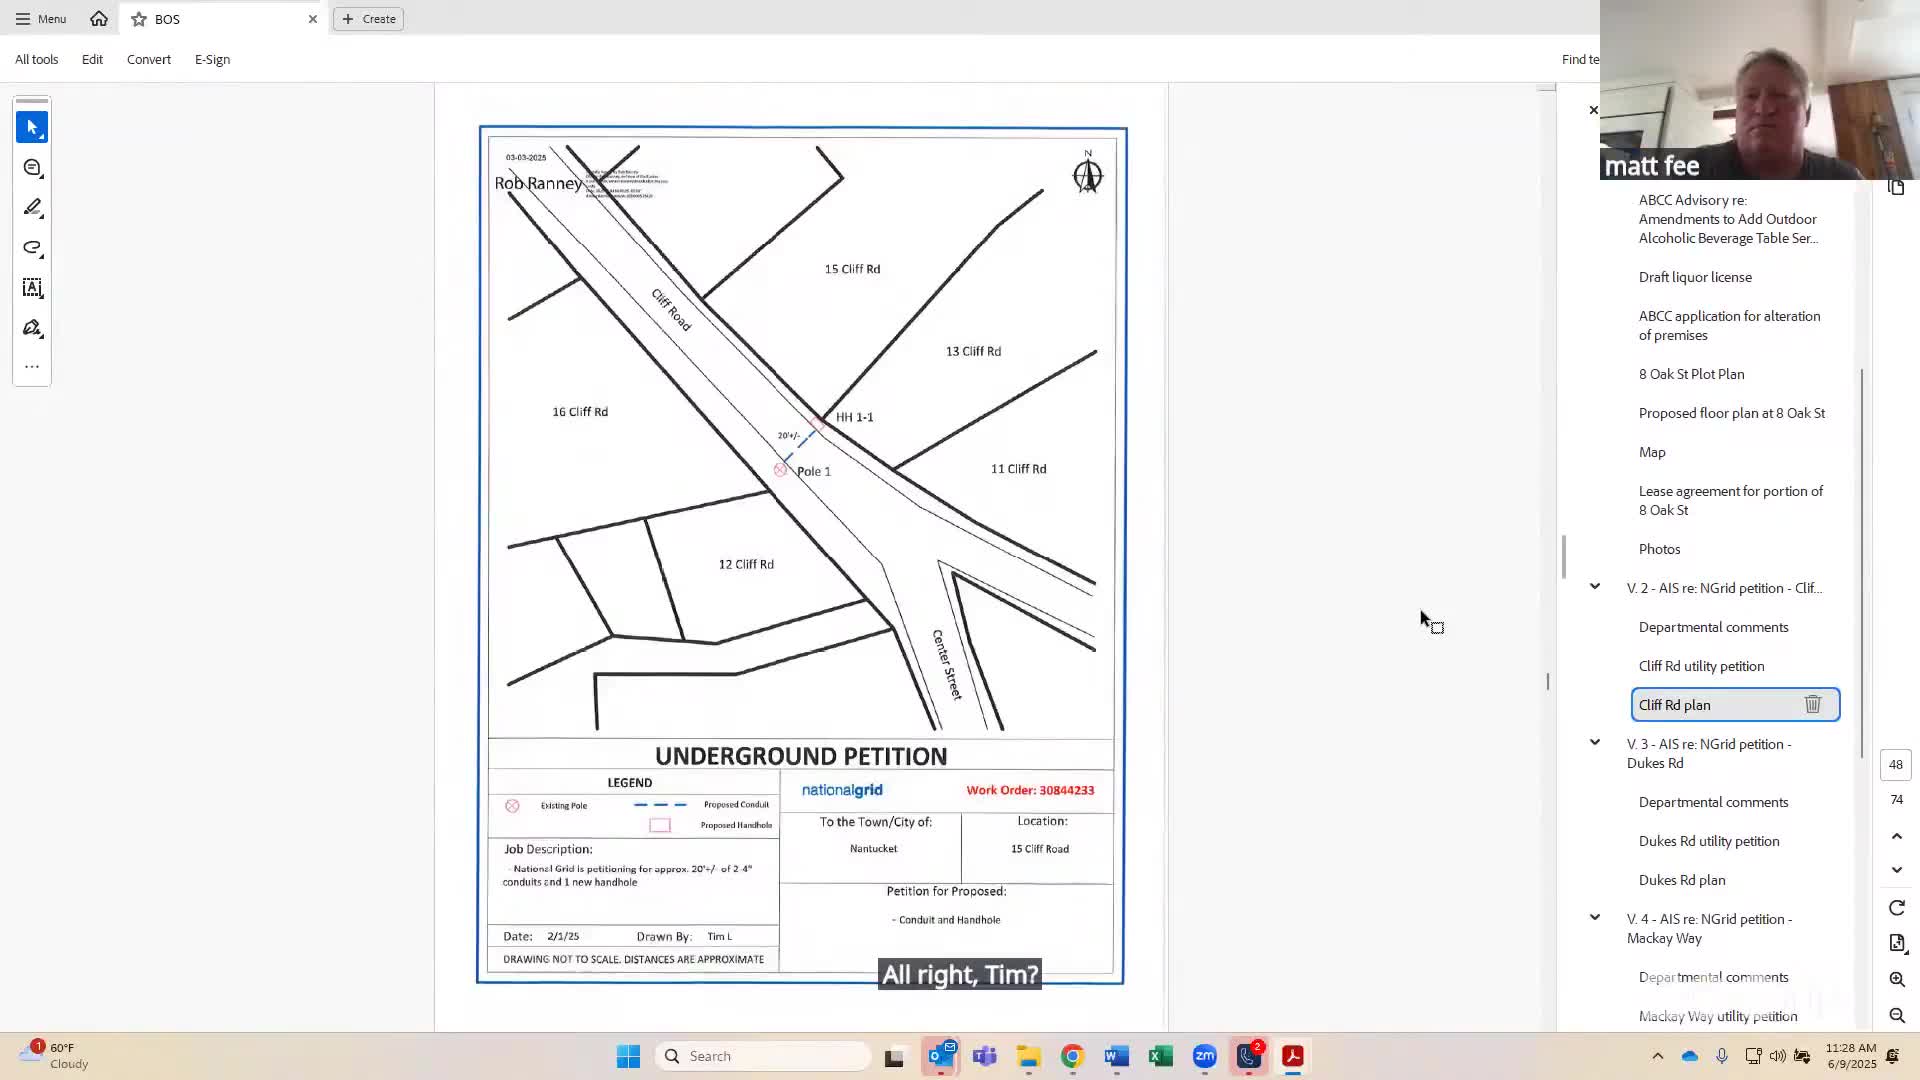Collapse the V. 2 NGrid petition Cliff bookmark
The height and width of the screenshot is (1080, 1920).
[1595, 587]
